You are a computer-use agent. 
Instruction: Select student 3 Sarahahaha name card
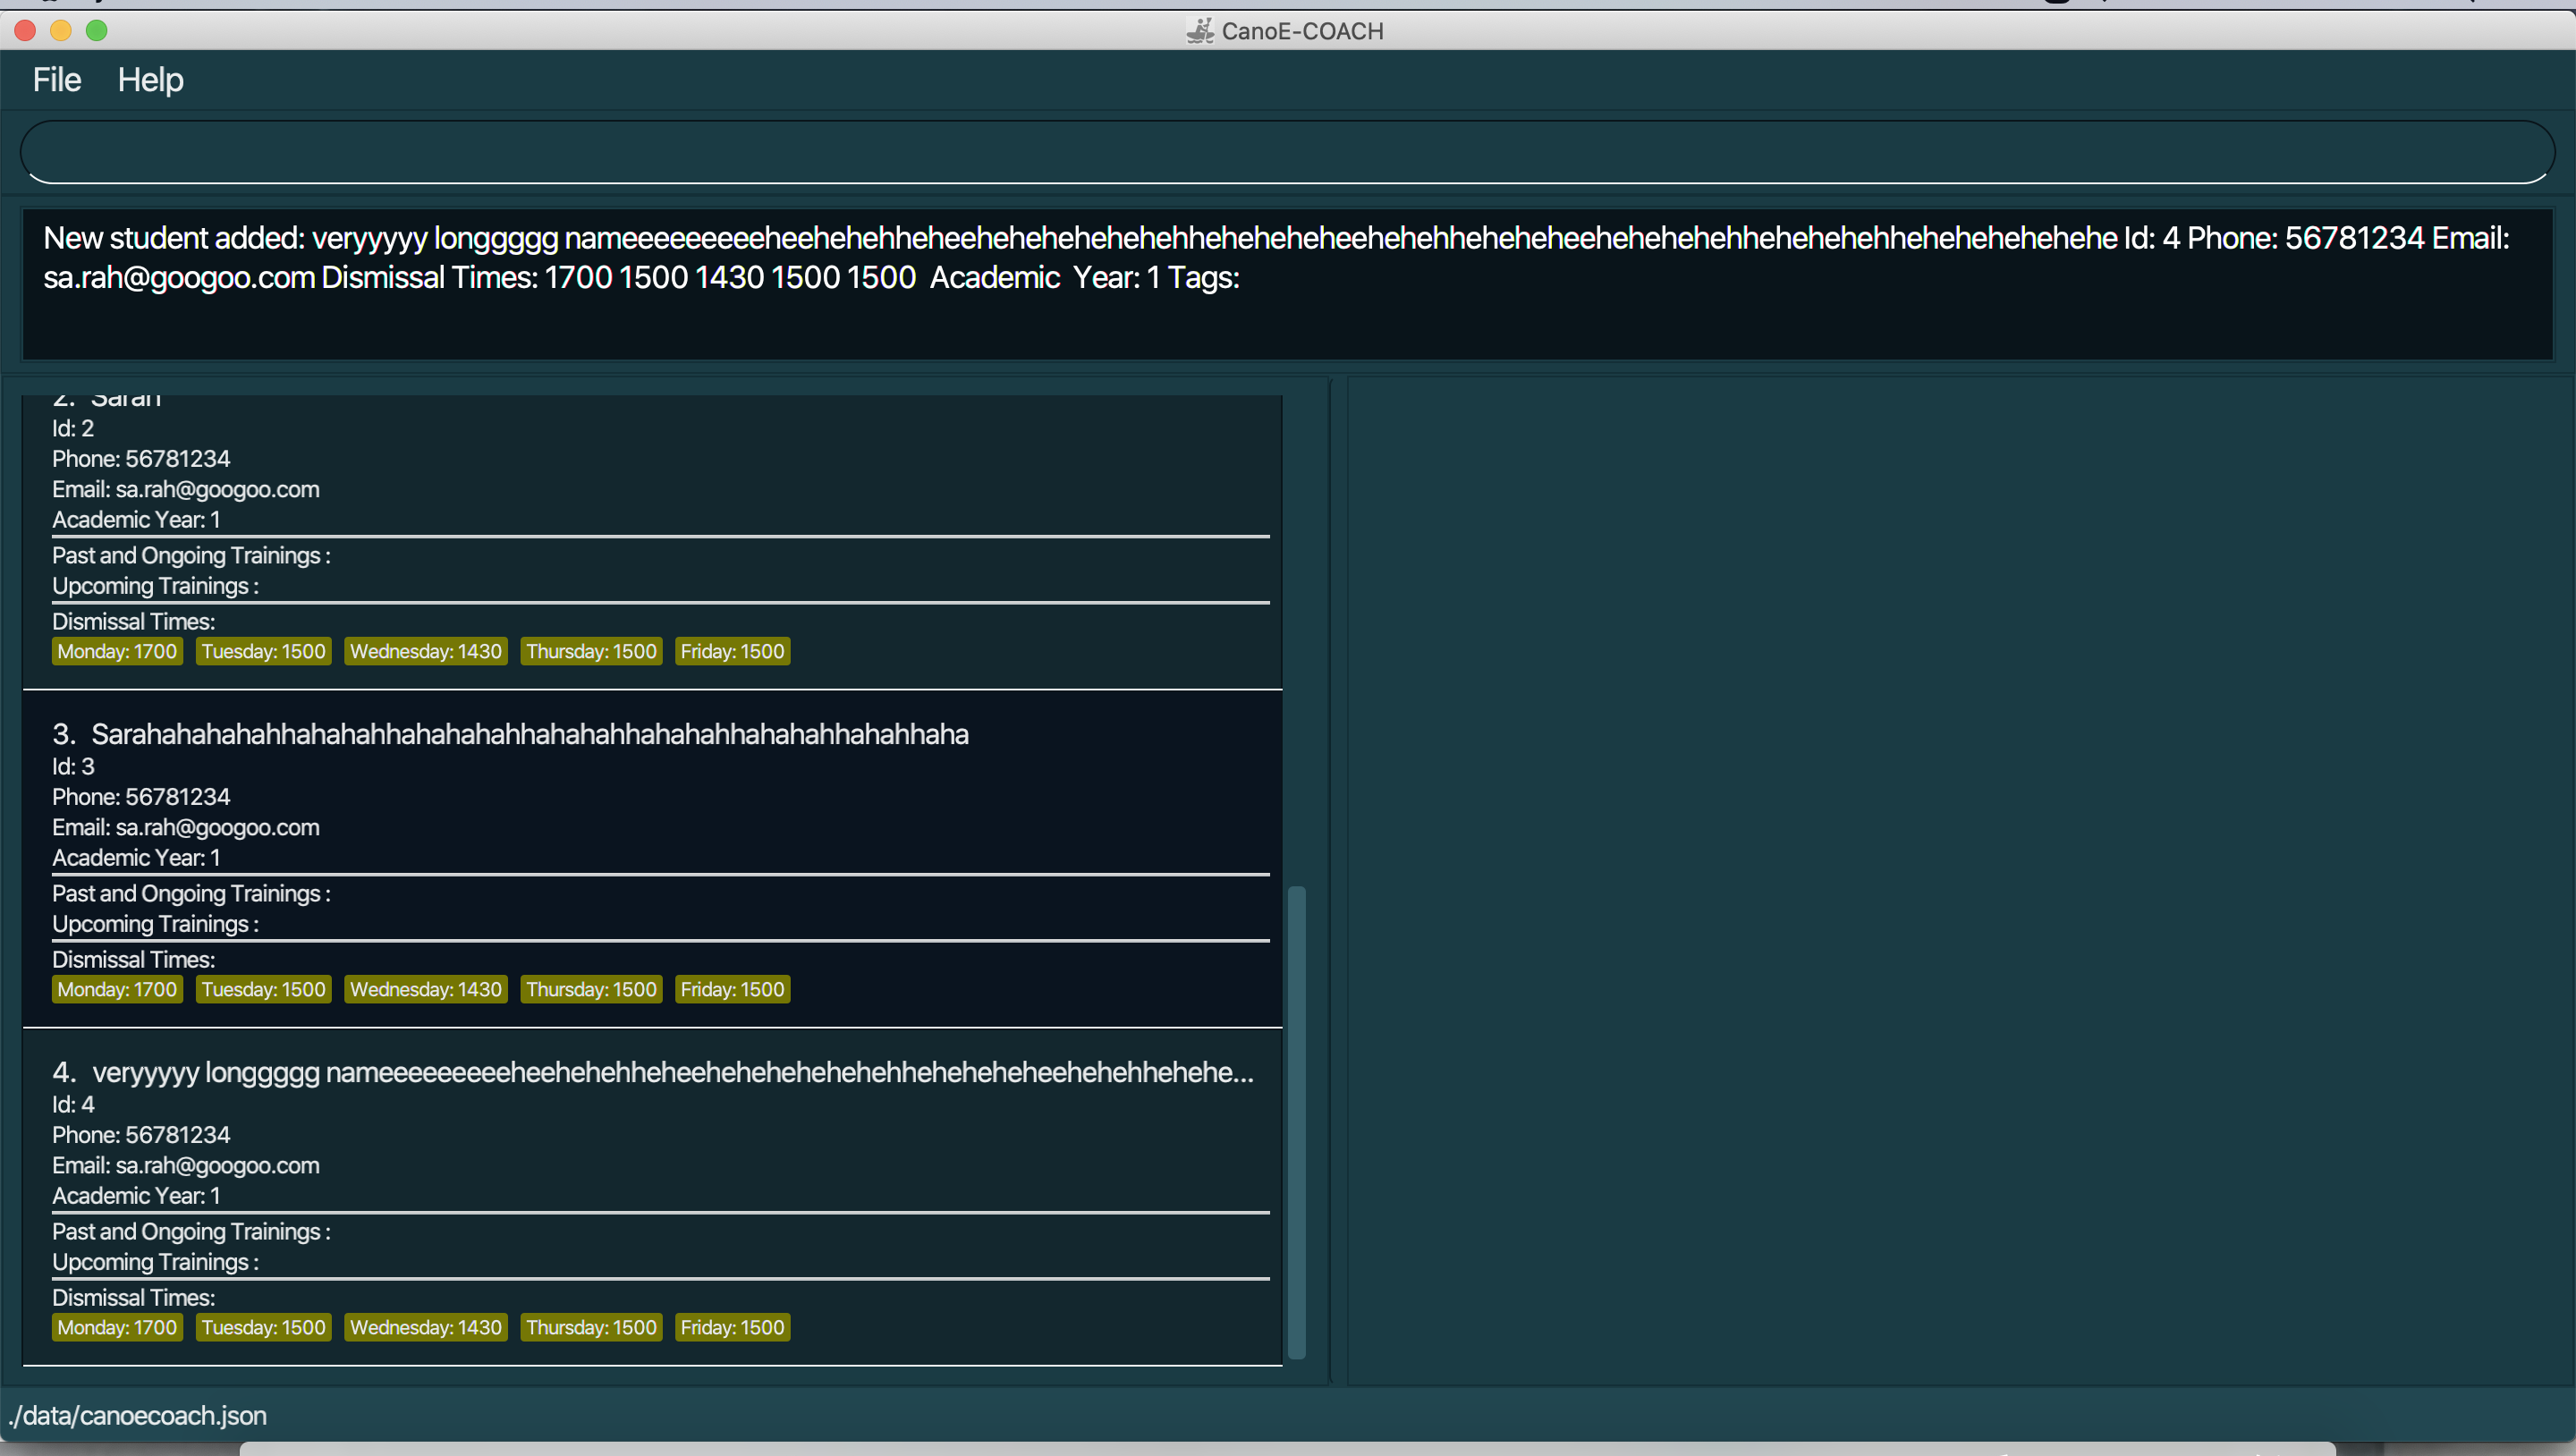click(530, 734)
